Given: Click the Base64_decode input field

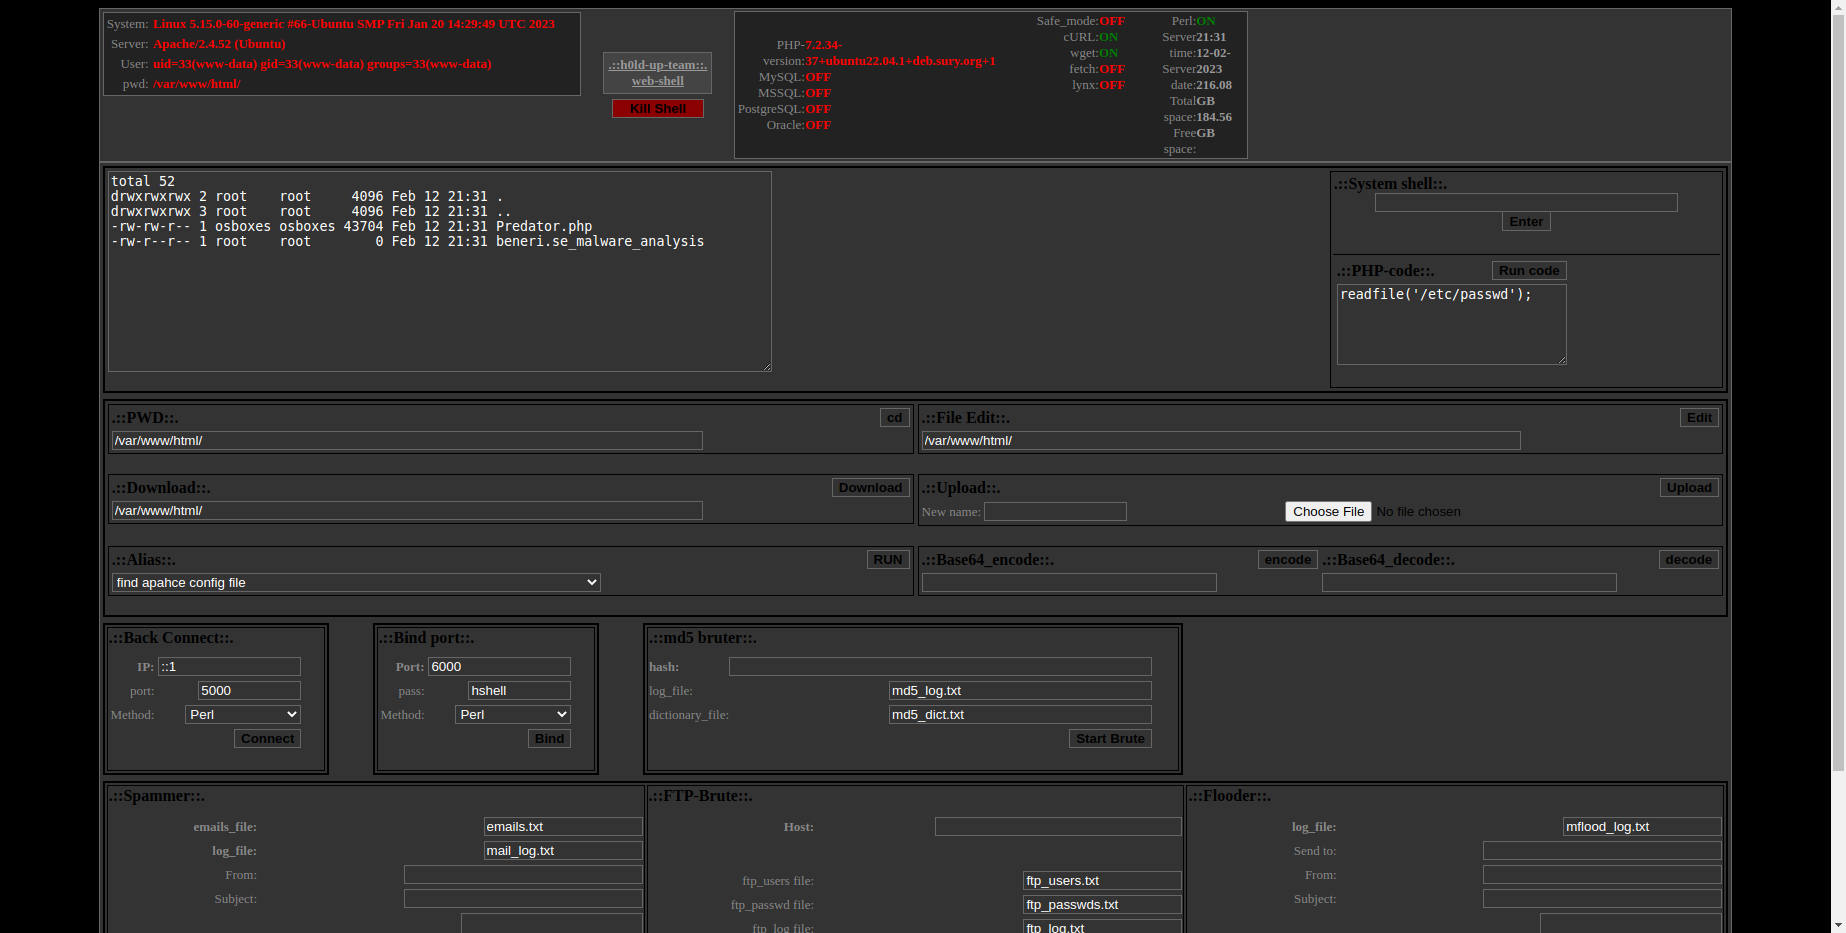Looking at the screenshot, I should tap(1469, 583).
